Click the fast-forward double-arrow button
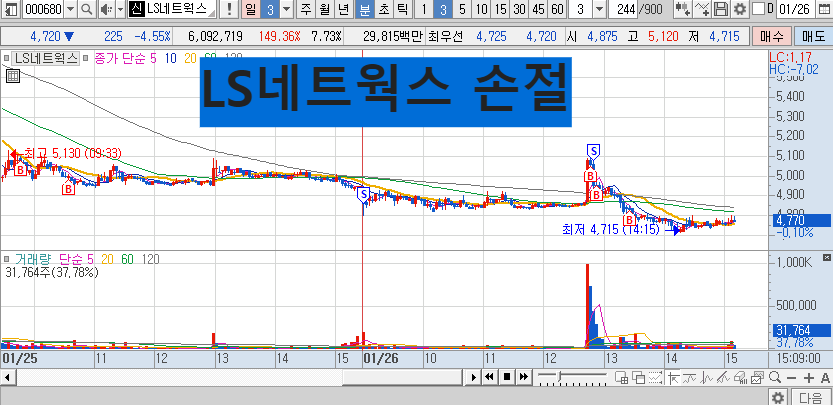This screenshot has height=405, width=833. pyautogui.click(x=524, y=377)
